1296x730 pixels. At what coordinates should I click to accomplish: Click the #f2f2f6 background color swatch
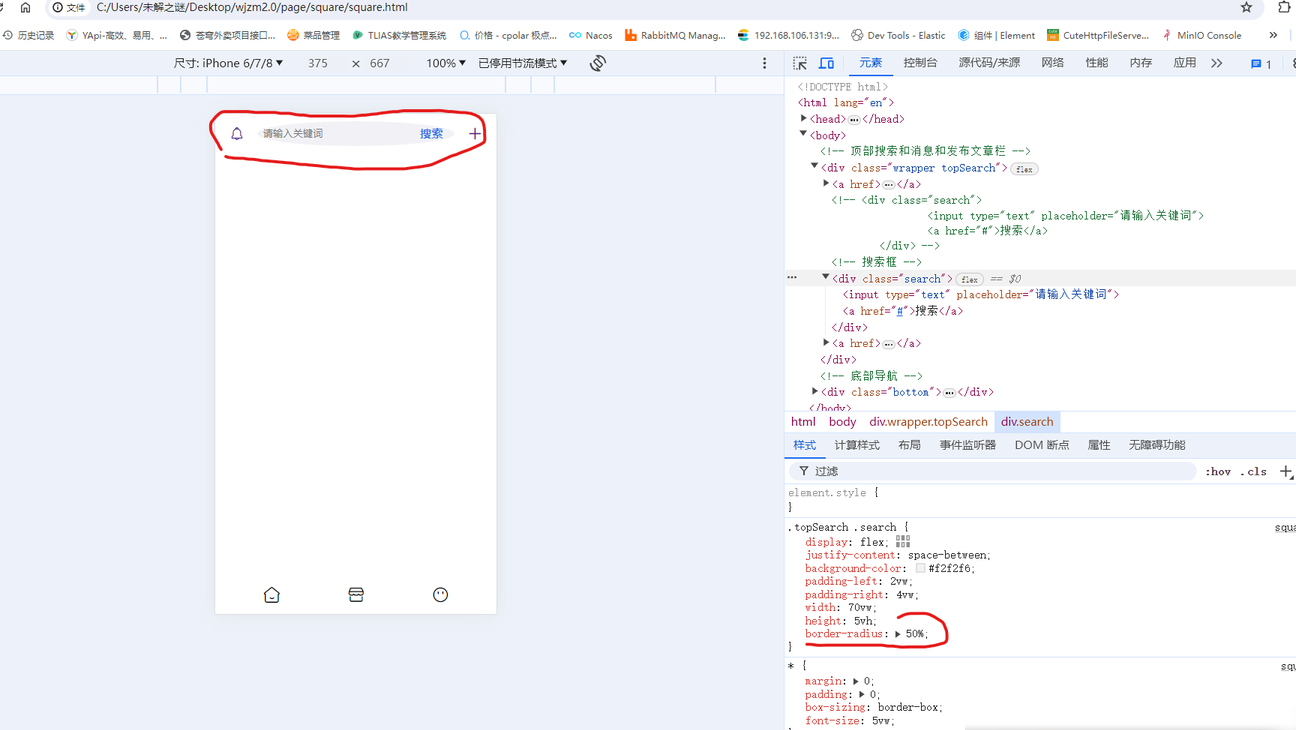(920, 568)
